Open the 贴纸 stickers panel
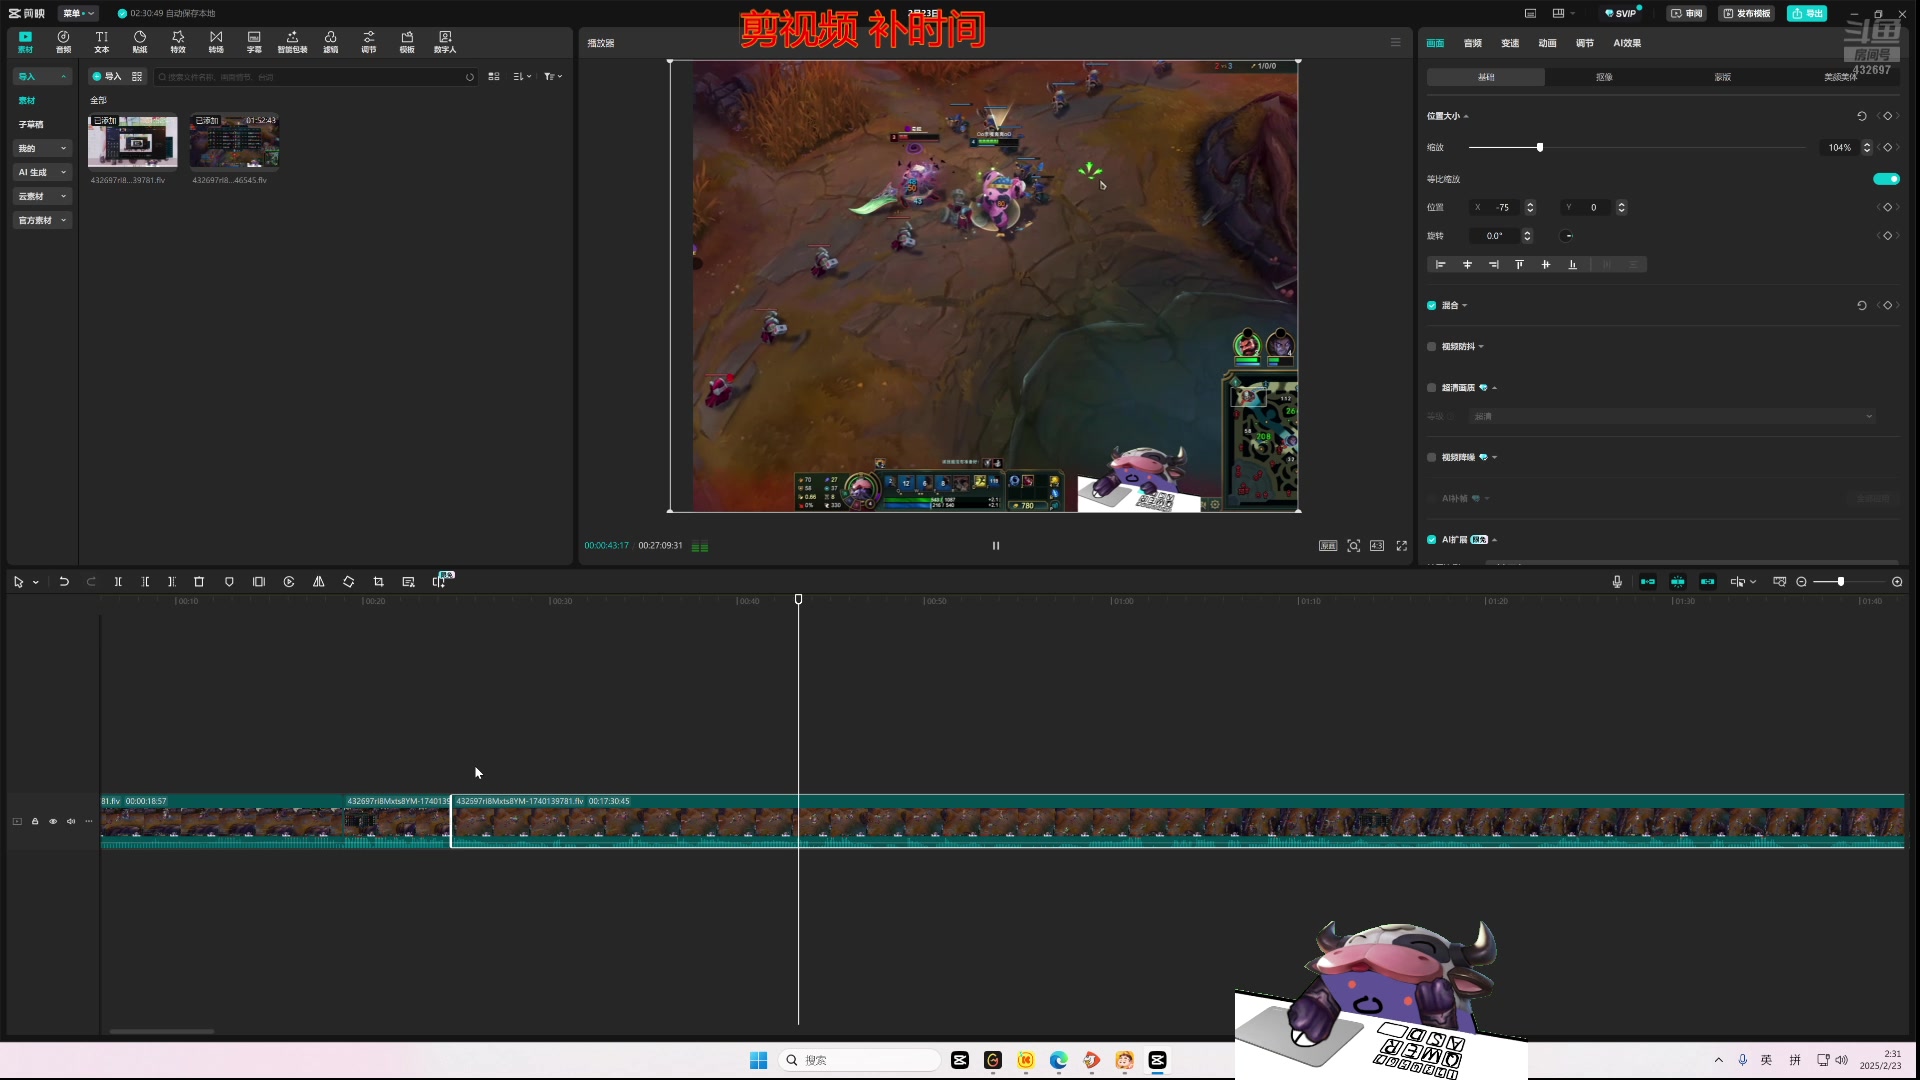This screenshot has width=1920, height=1080. 140,42
